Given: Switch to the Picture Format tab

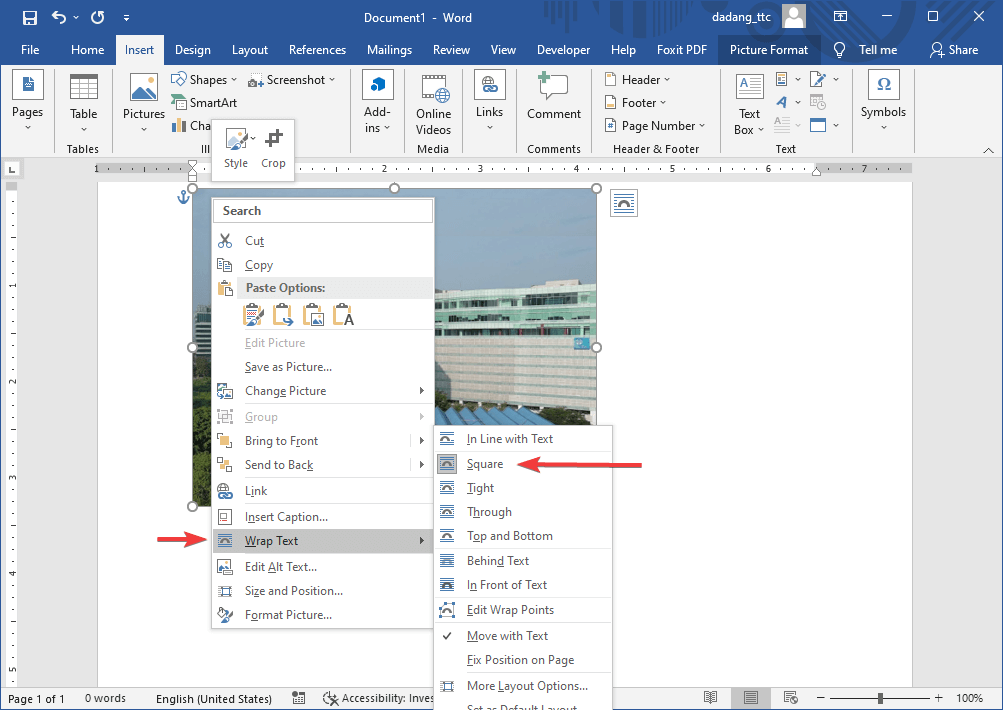Looking at the screenshot, I should 768,50.
